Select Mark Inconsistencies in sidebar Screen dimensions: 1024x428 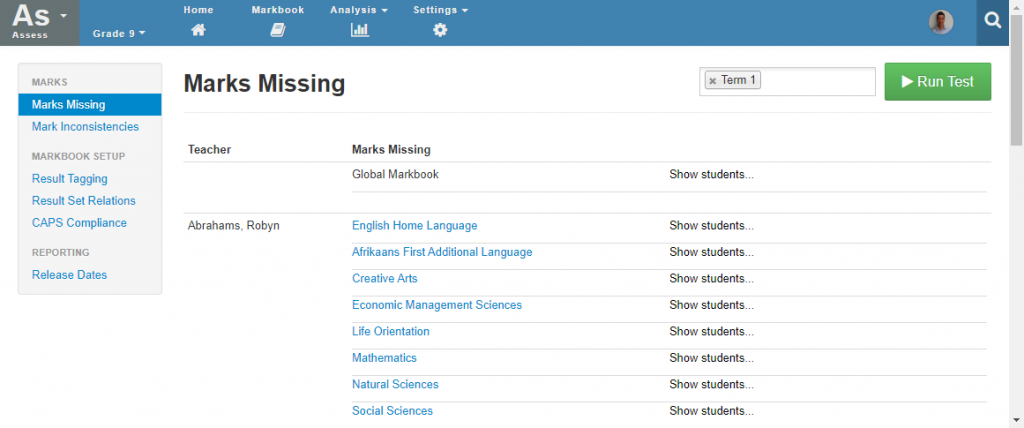(x=86, y=127)
